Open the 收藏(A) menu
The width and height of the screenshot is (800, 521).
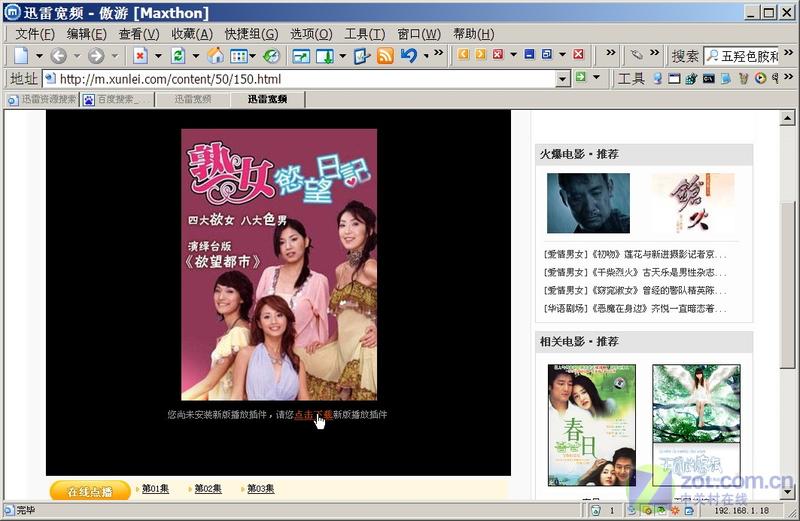192,34
